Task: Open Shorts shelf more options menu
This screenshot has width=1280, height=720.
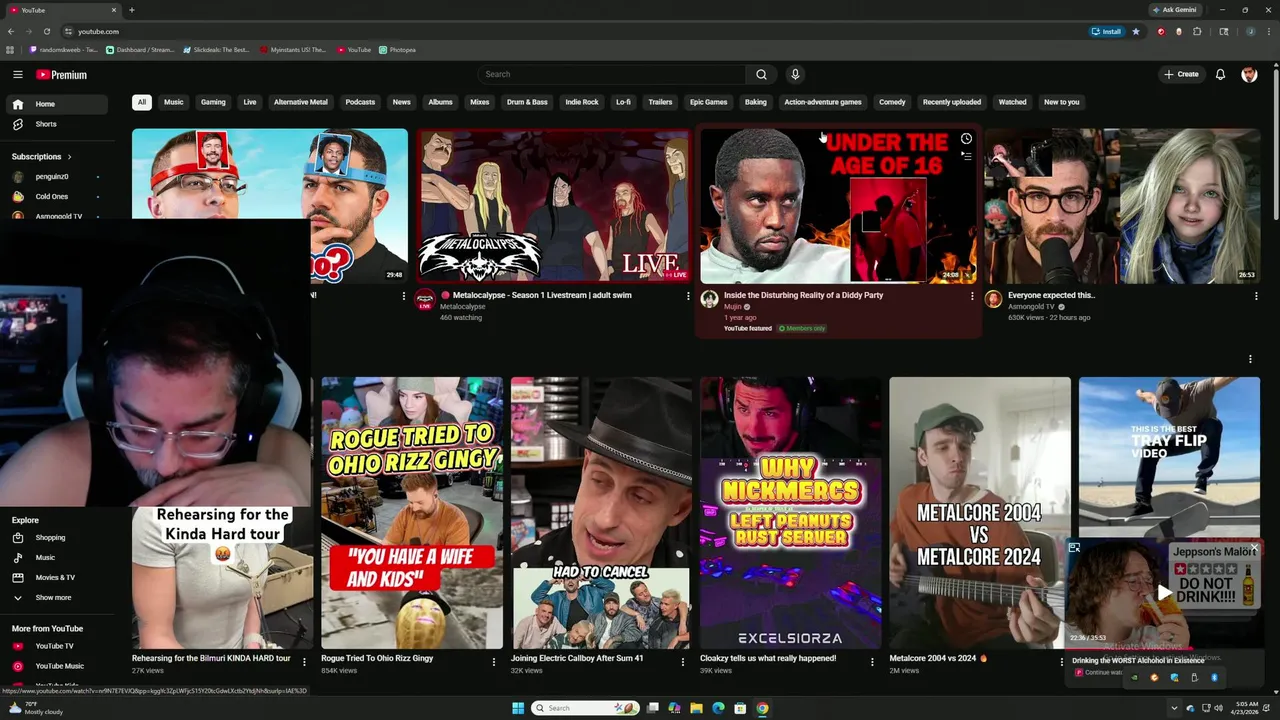Action: click(x=1250, y=359)
